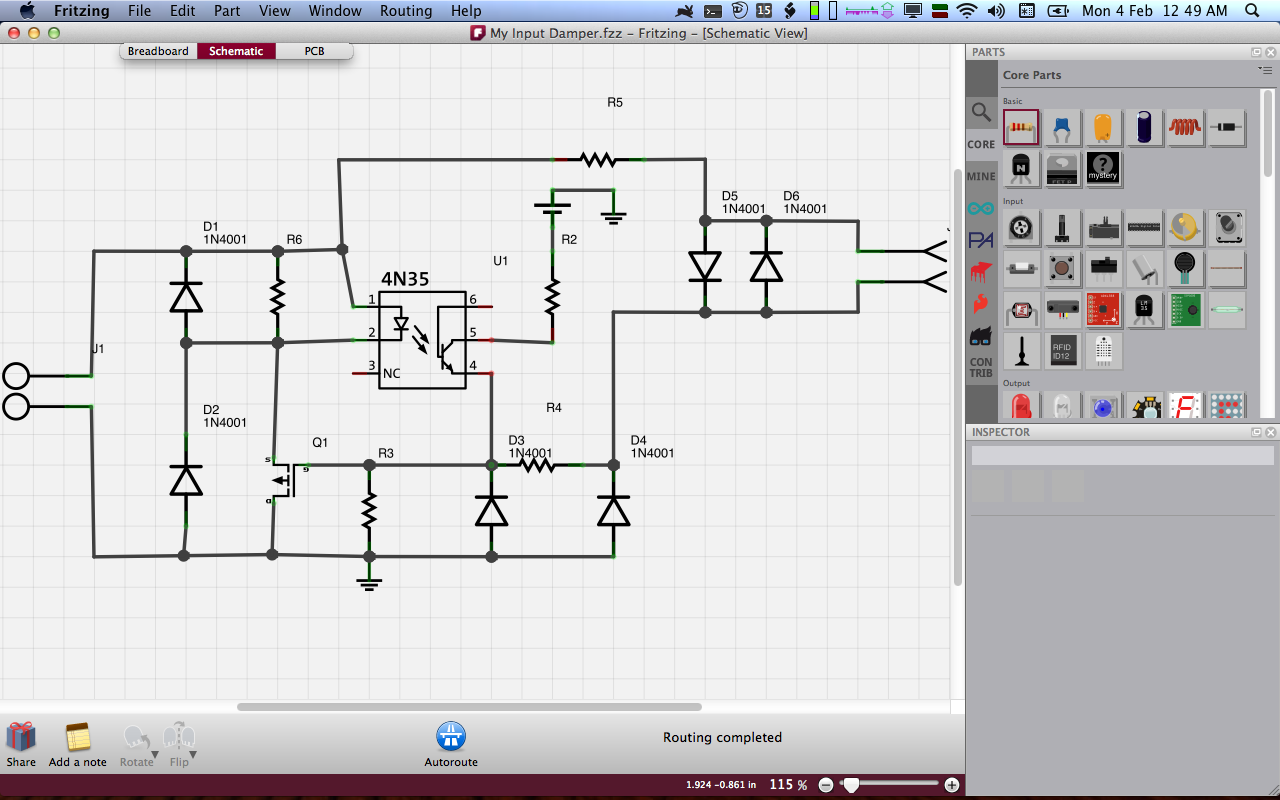Click the 4N35 optocoupler on the schematic
Screen dimensions: 1280x800
click(422, 340)
